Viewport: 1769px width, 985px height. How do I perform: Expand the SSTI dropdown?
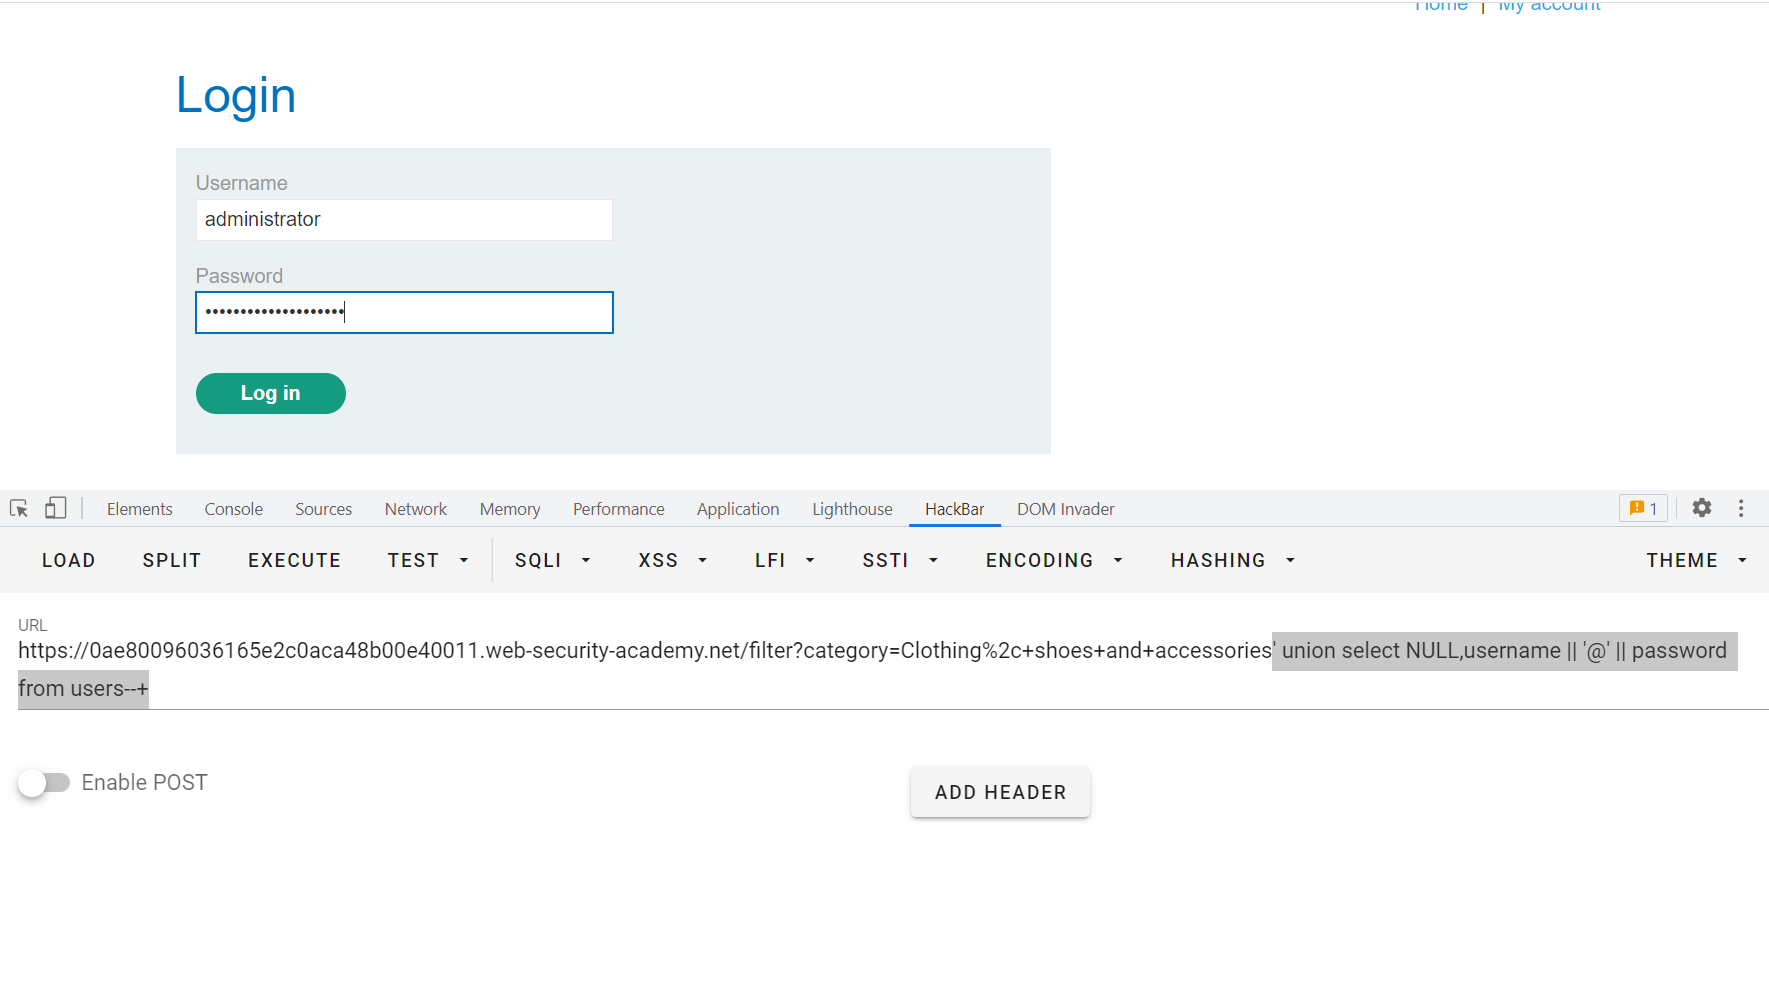(900, 561)
